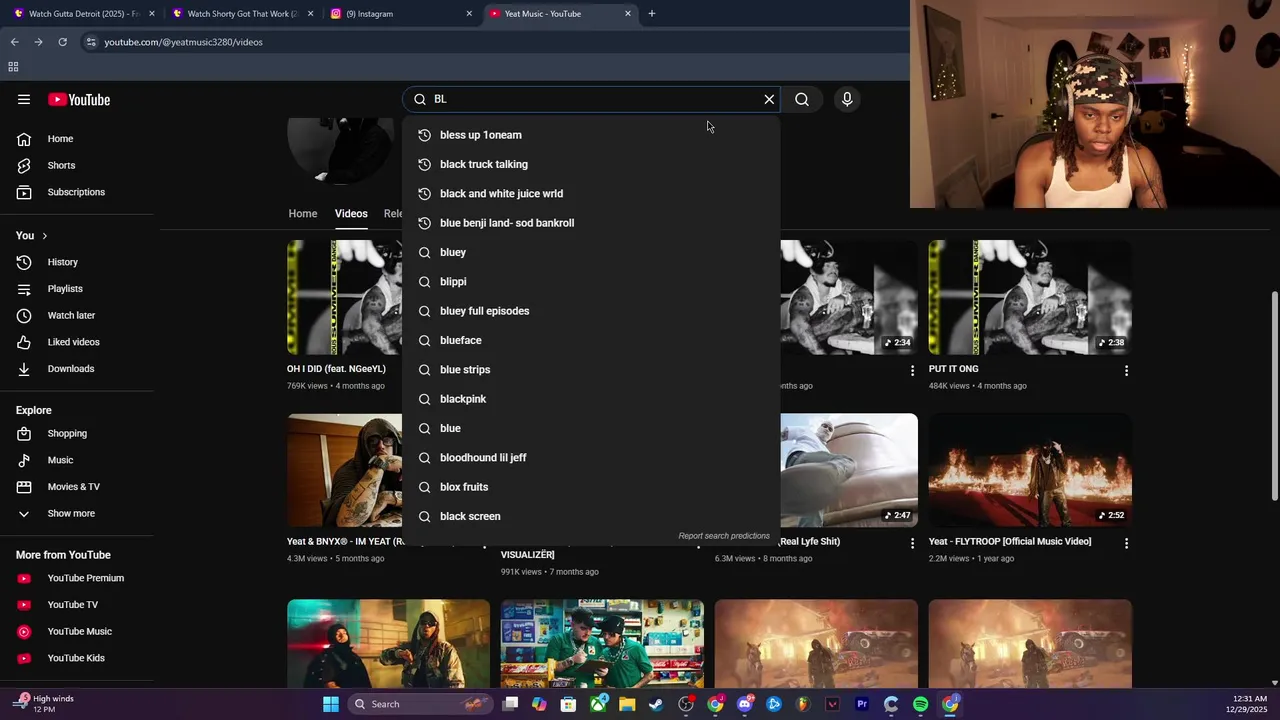Select suggestion 'blue benji land- sod bankroll'
This screenshot has height=720, width=1280.
591,223
